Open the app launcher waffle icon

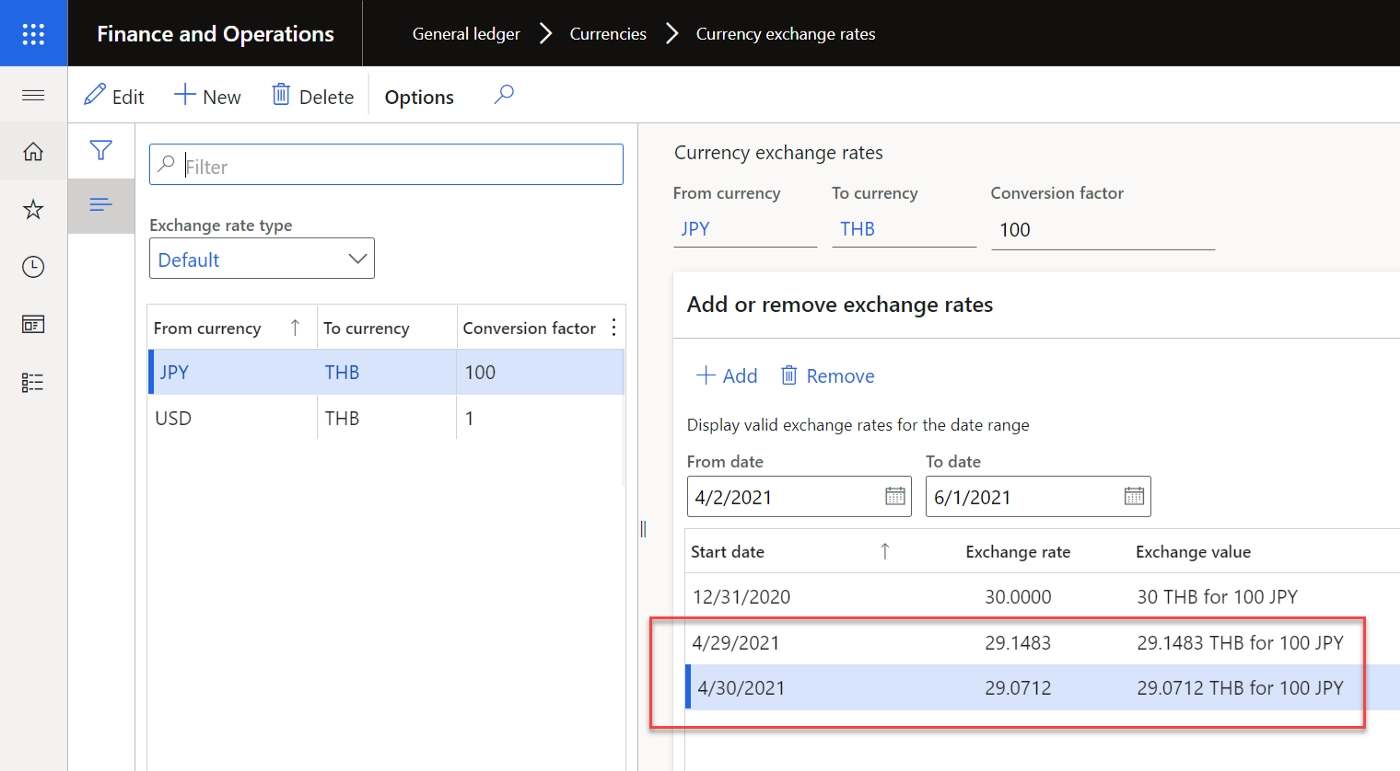(33, 33)
